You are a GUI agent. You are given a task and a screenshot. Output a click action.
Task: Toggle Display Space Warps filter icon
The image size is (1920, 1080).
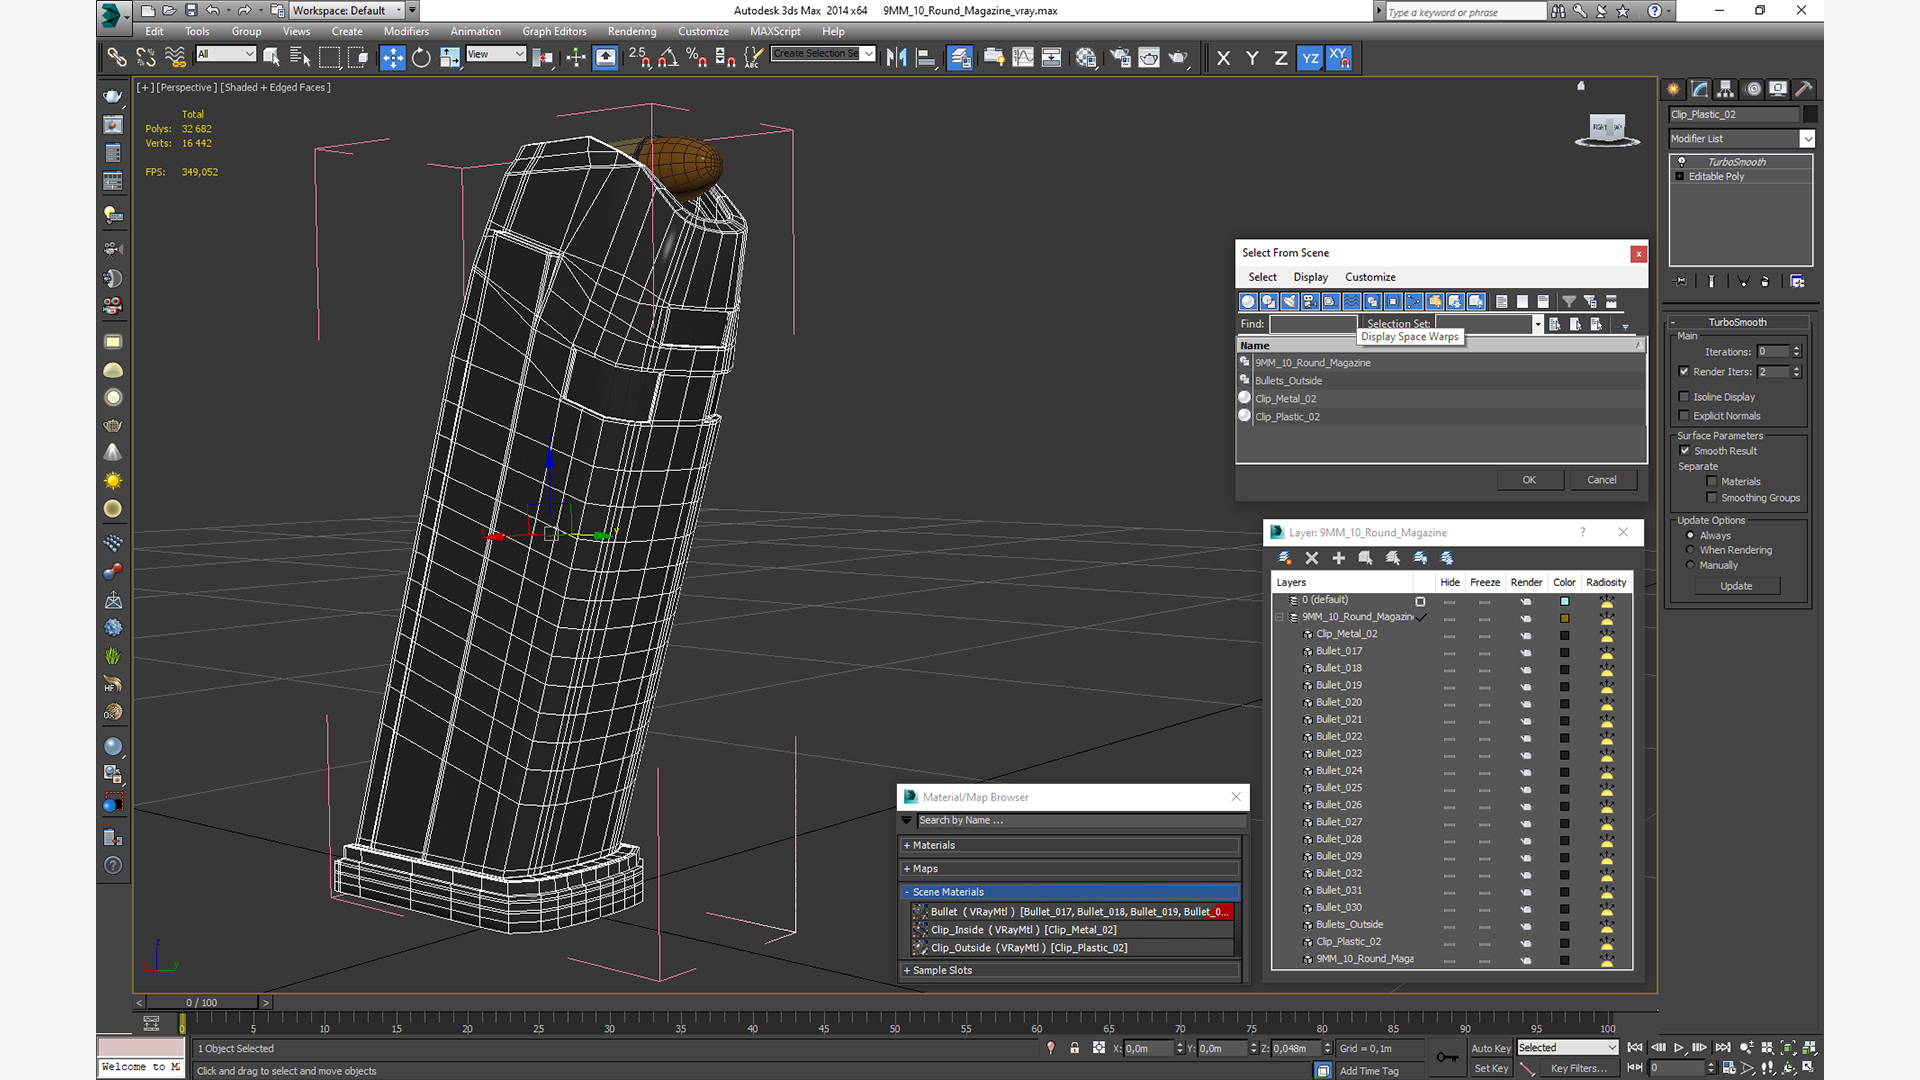pyautogui.click(x=1352, y=301)
